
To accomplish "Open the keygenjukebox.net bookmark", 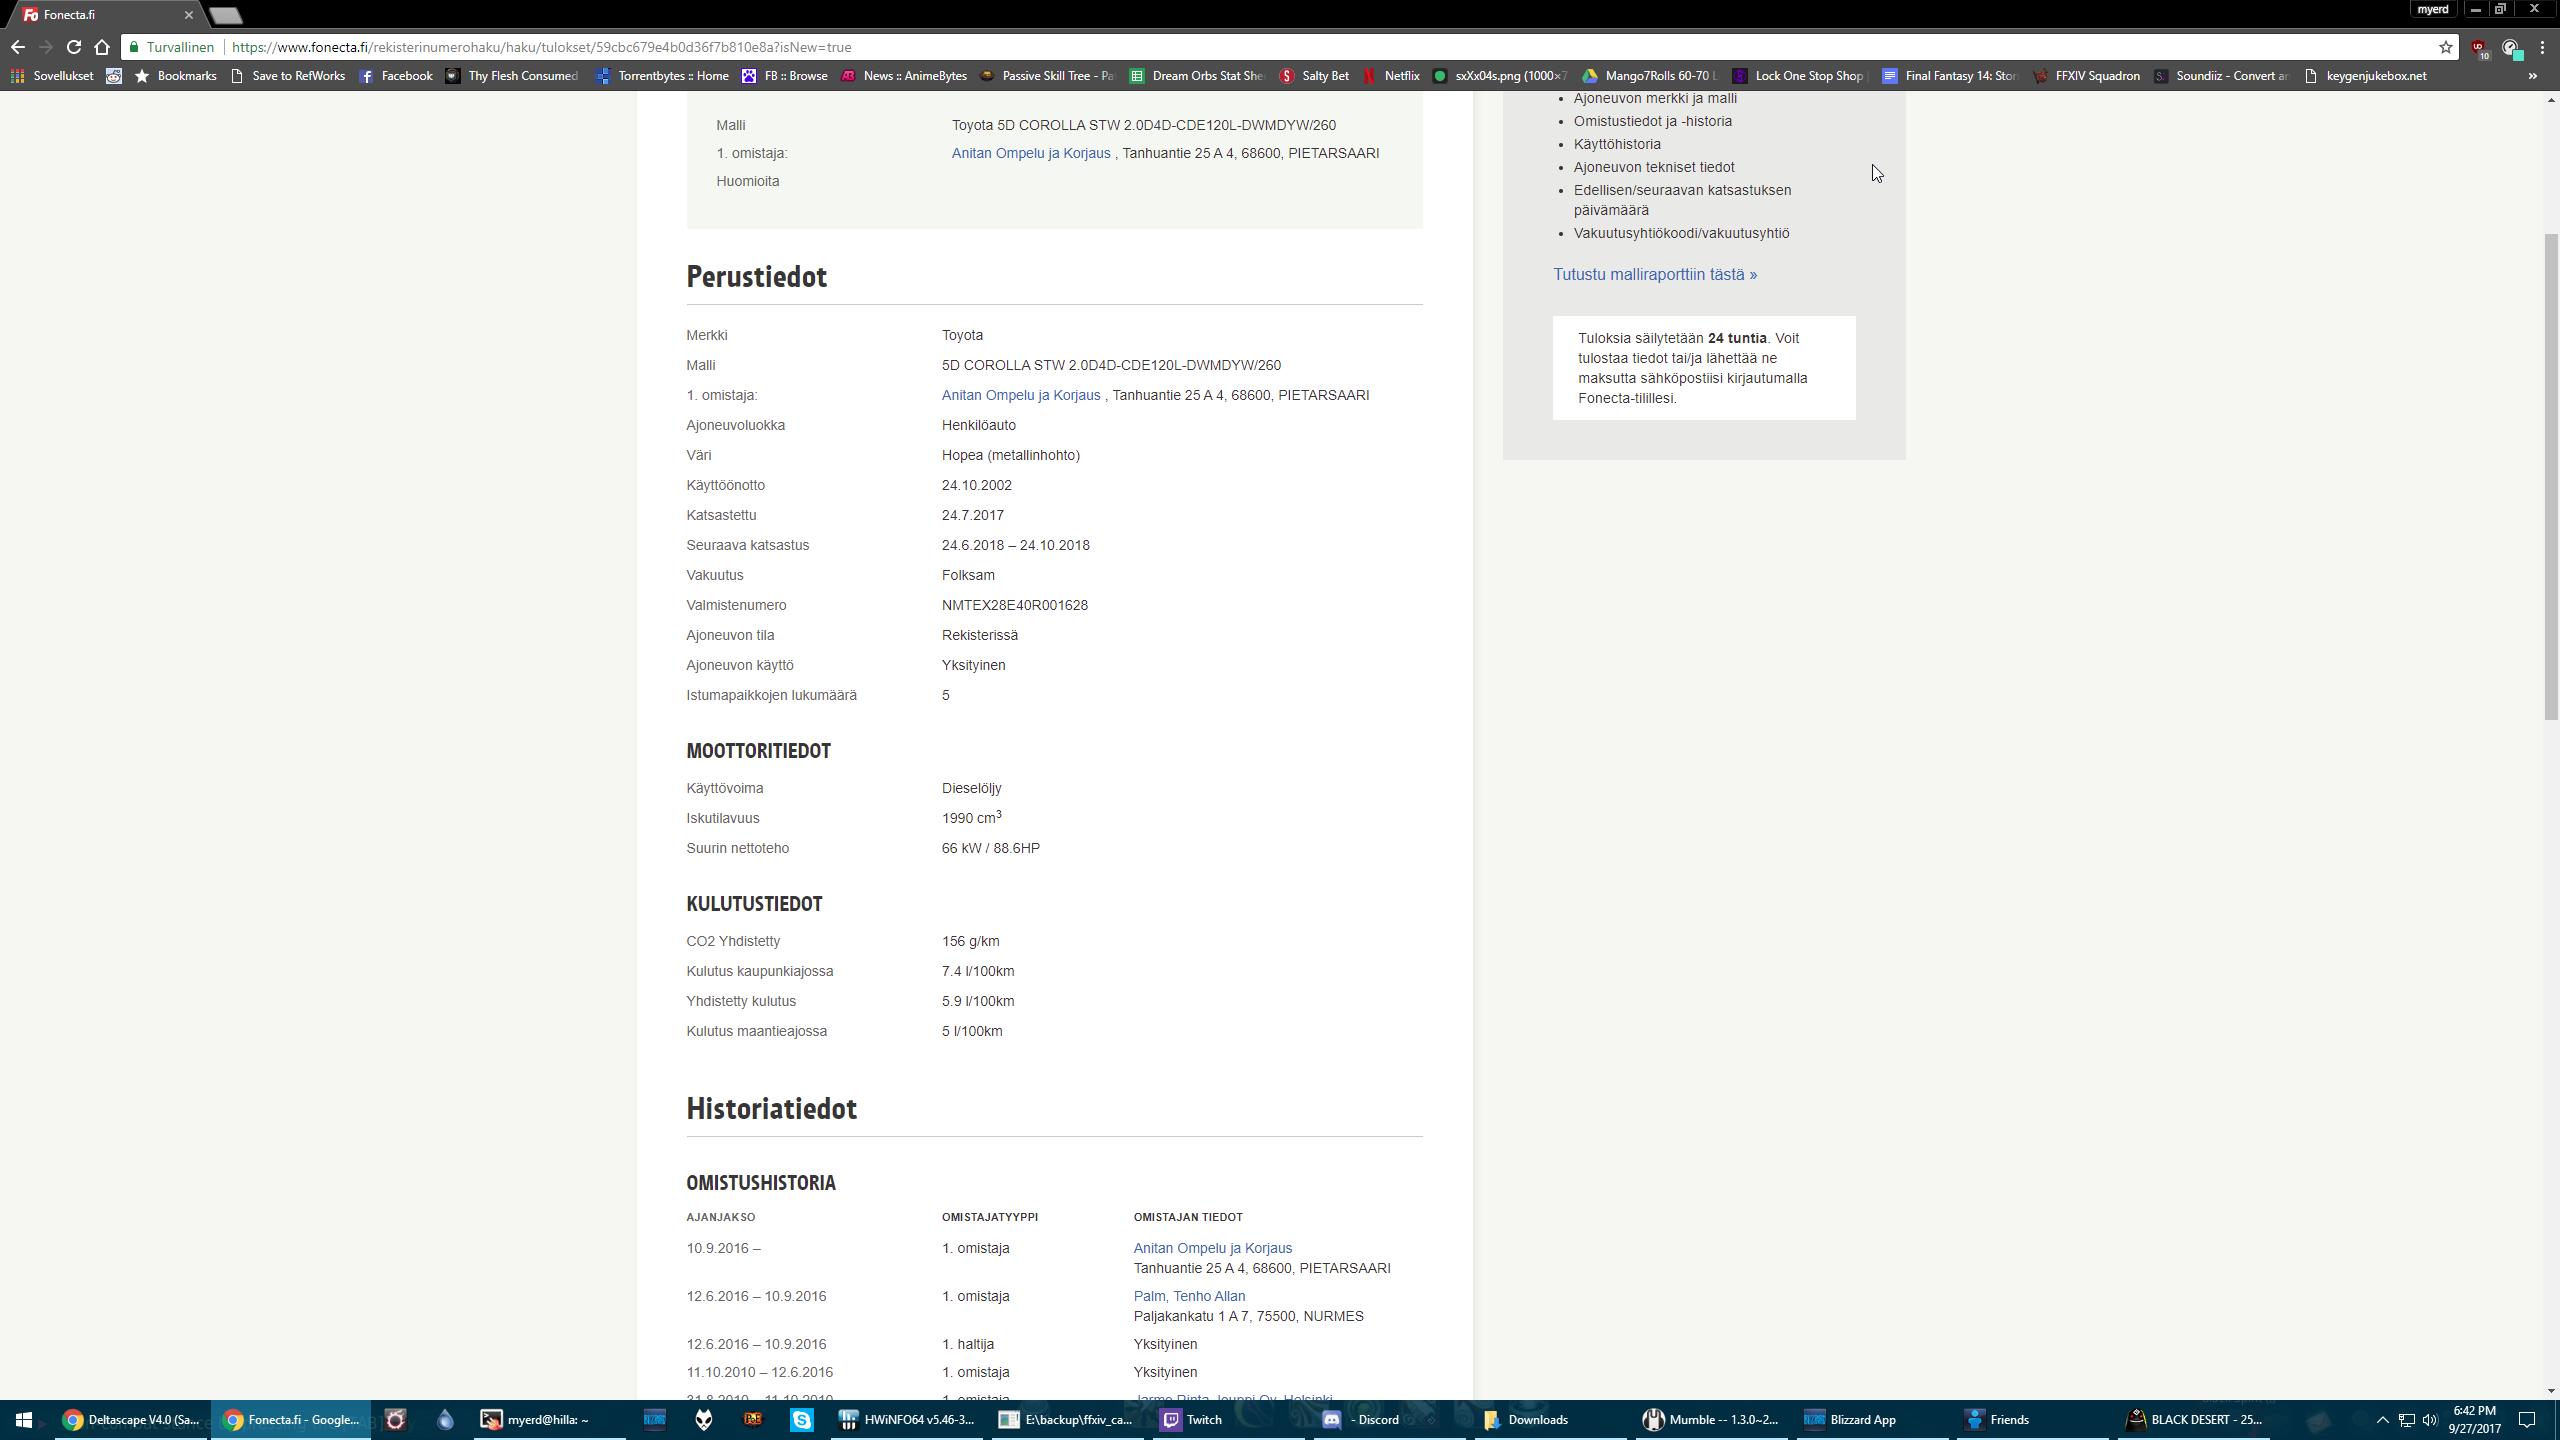I will point(2365,76).
